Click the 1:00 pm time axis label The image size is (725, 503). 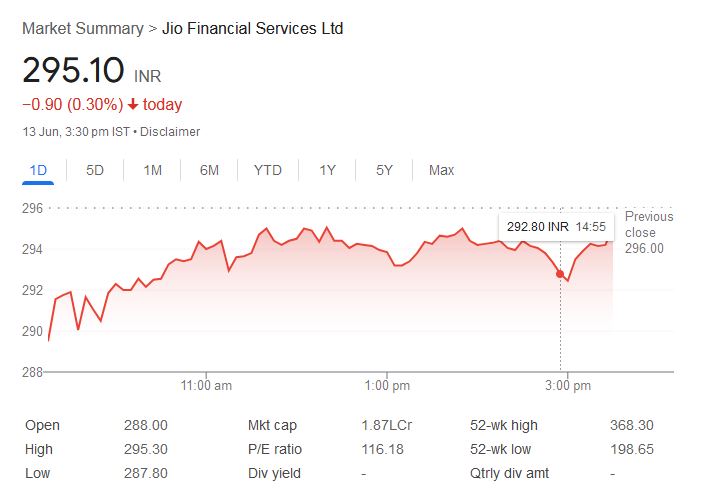pos(387,385)
